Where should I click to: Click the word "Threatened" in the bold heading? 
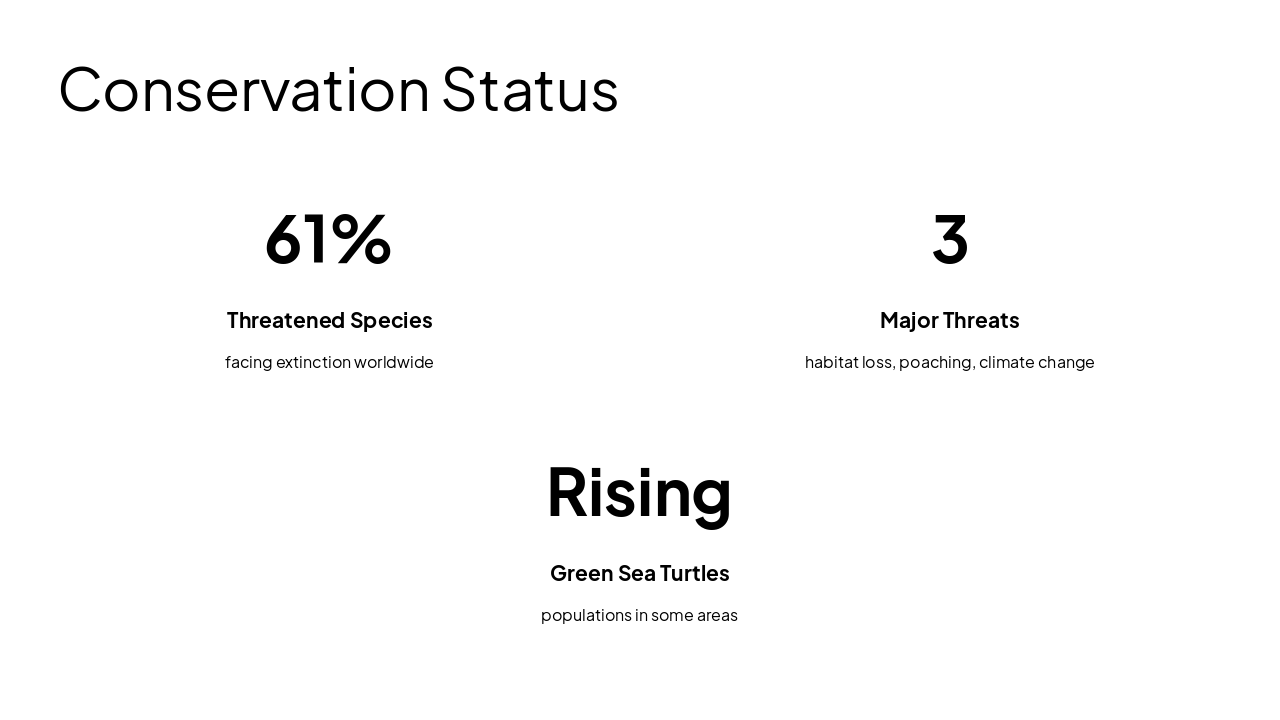[x=286, y=320]
